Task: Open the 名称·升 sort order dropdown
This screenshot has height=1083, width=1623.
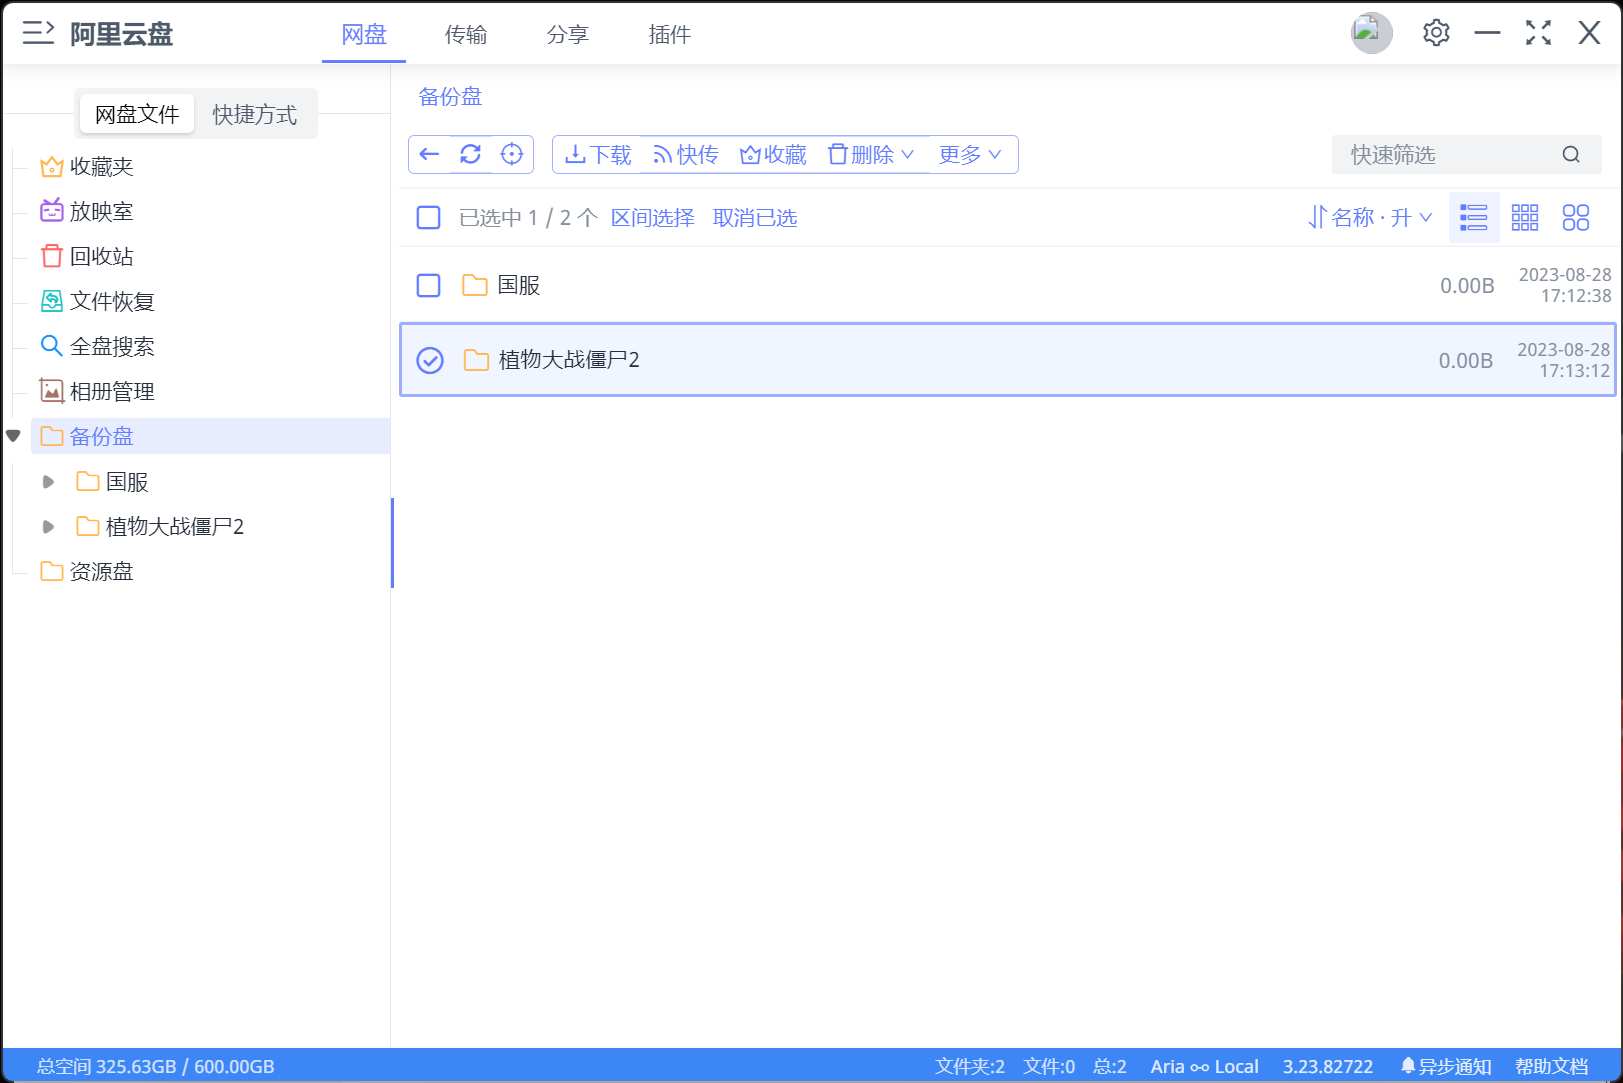Action: tap(1370, 218)
